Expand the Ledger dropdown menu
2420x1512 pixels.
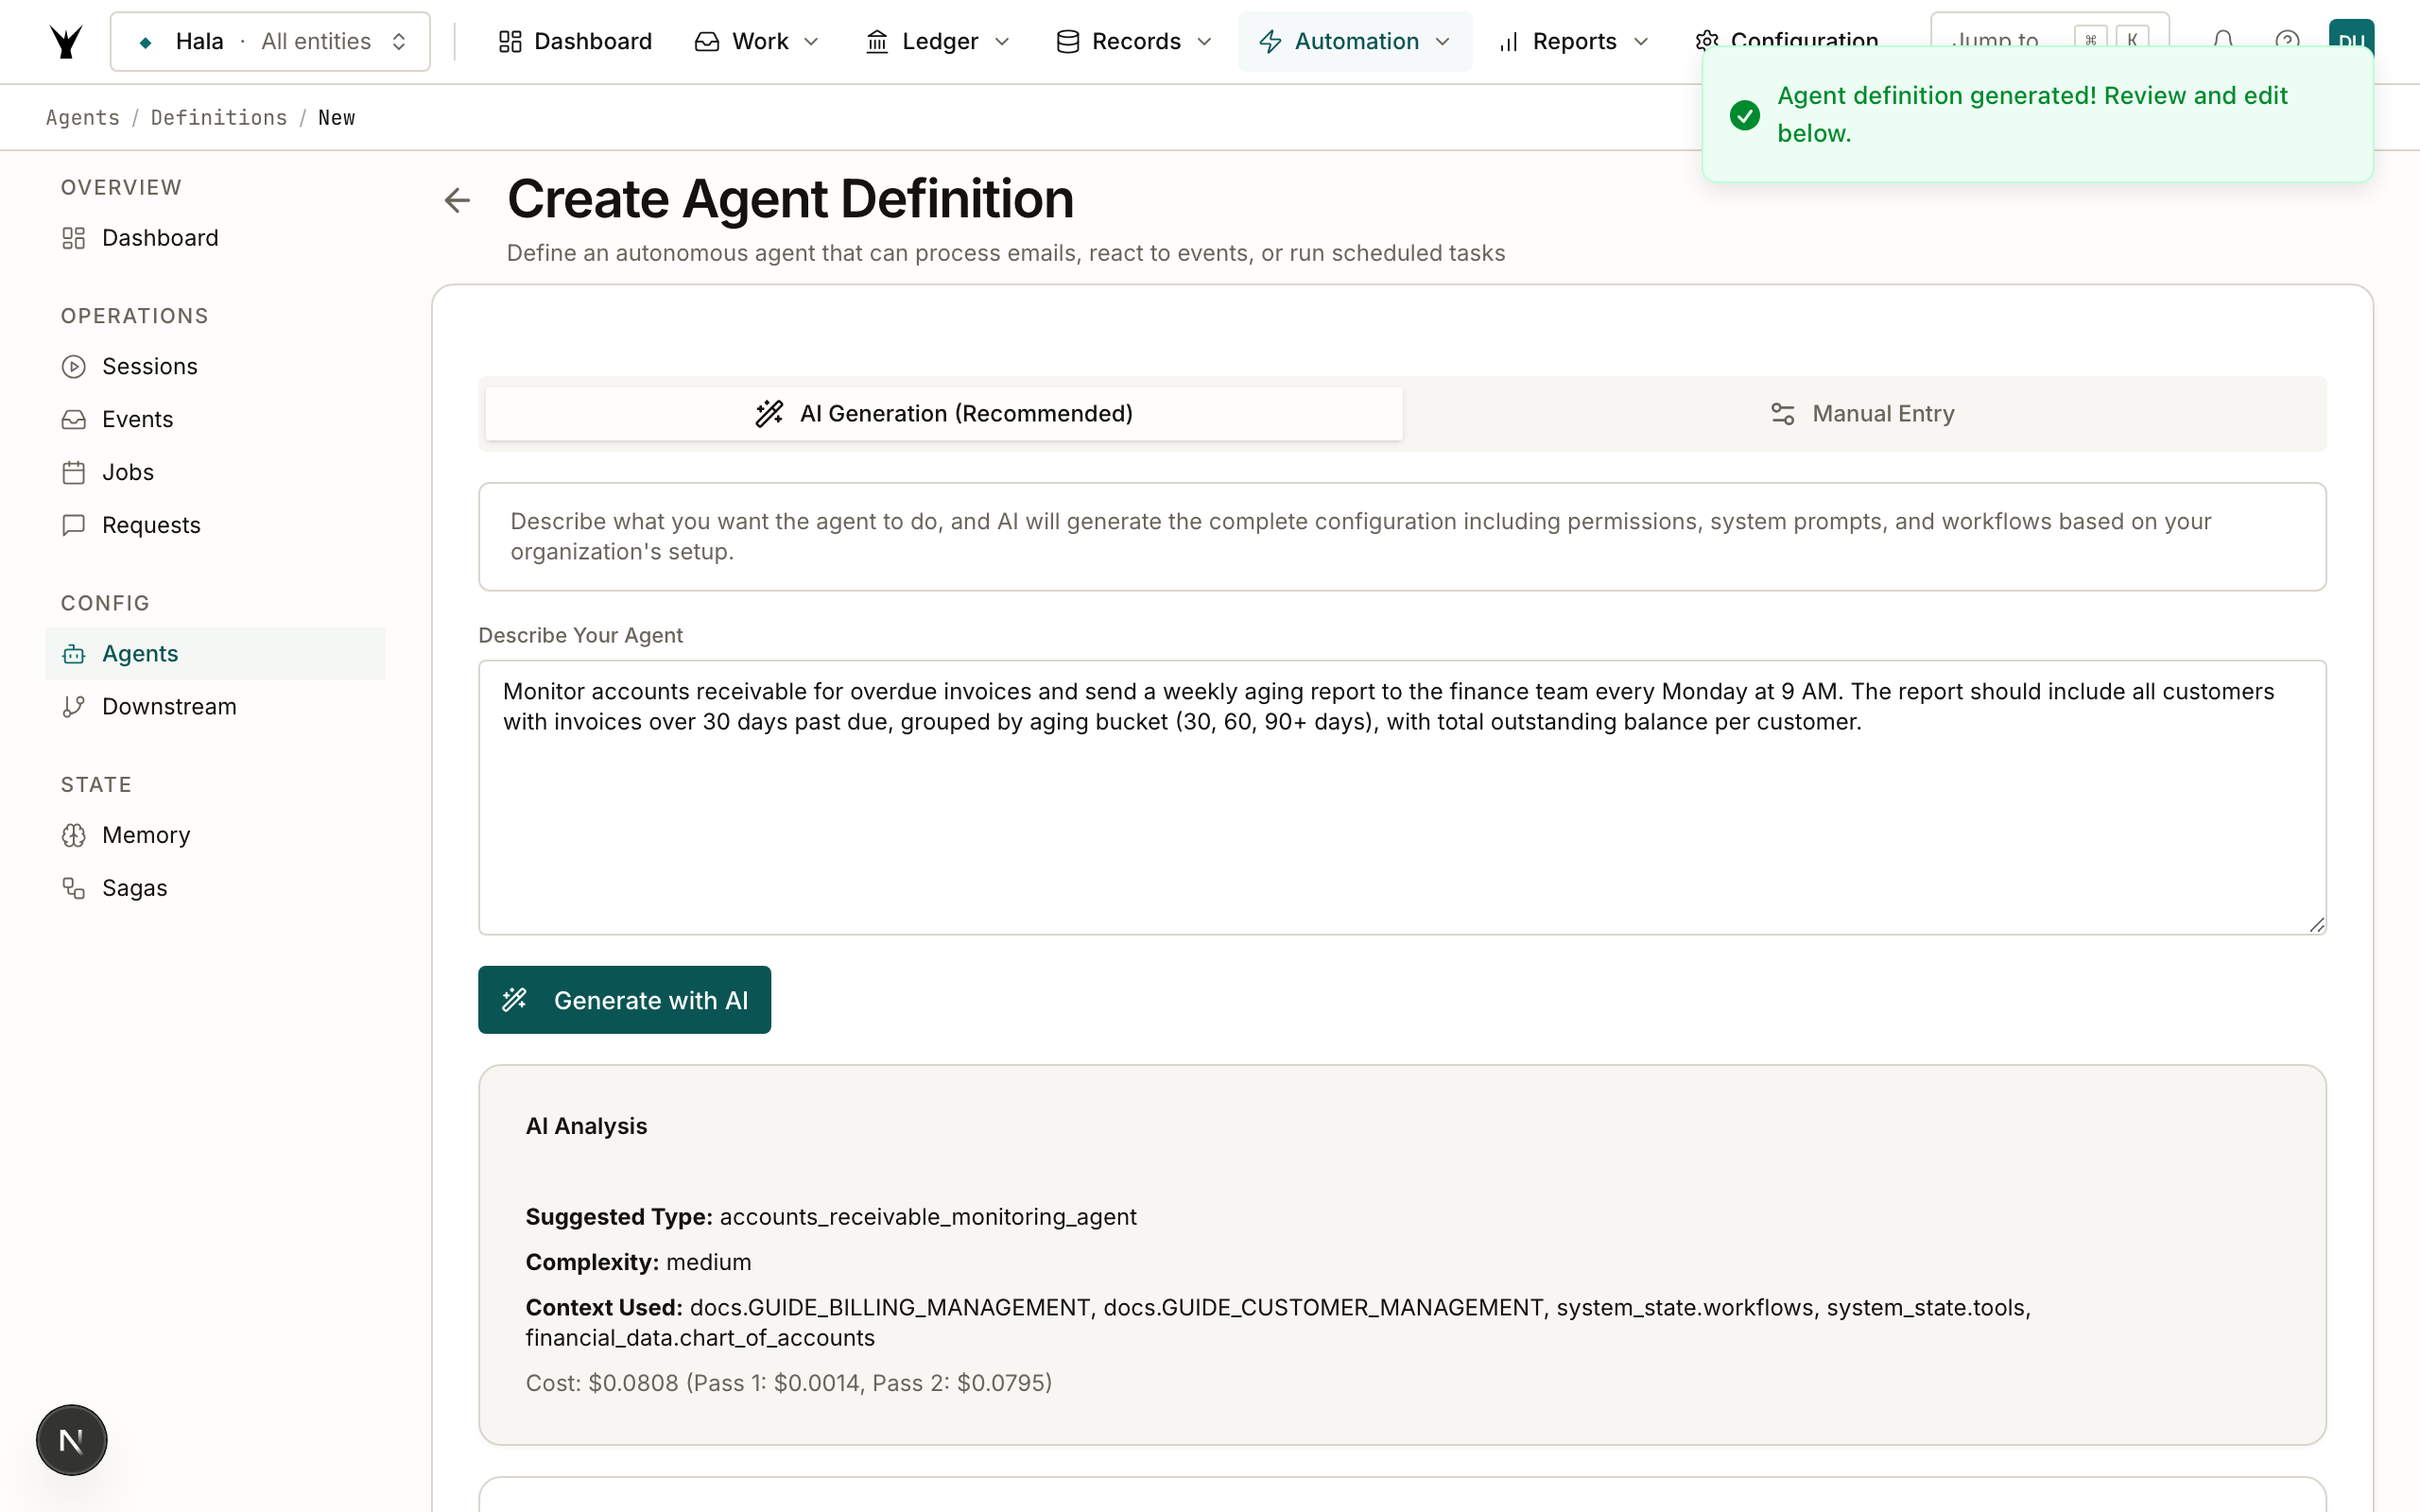[x=938, y=41]
